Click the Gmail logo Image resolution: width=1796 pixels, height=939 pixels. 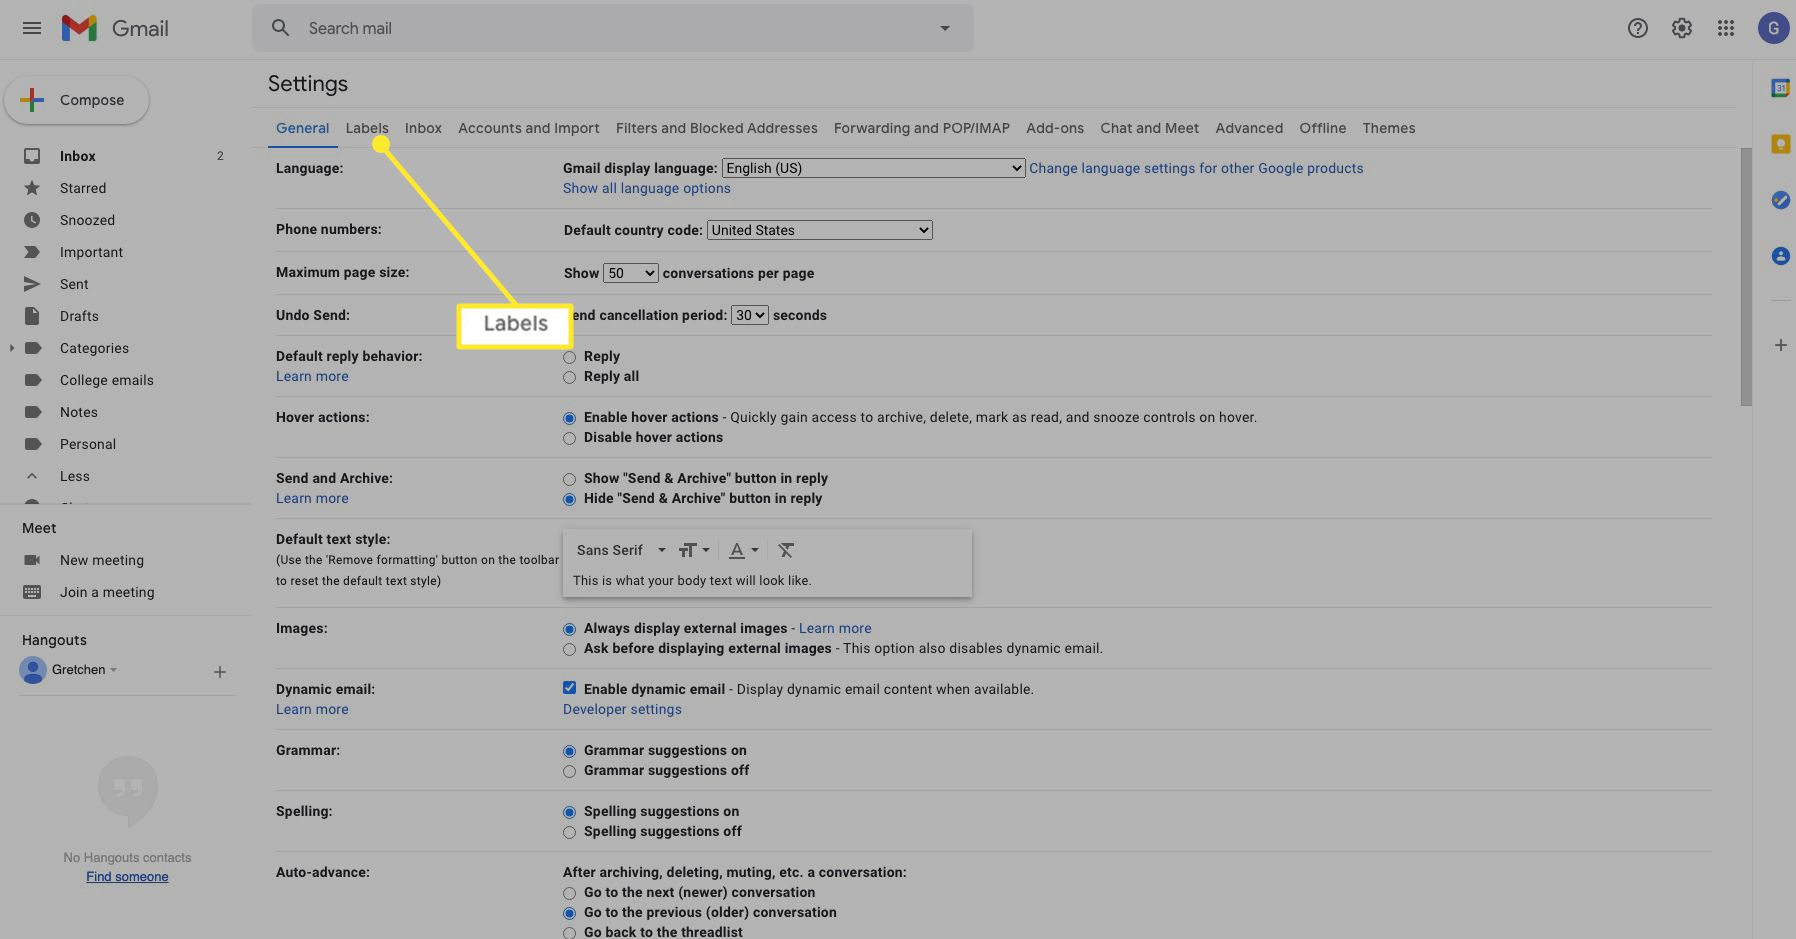(115, 28)
